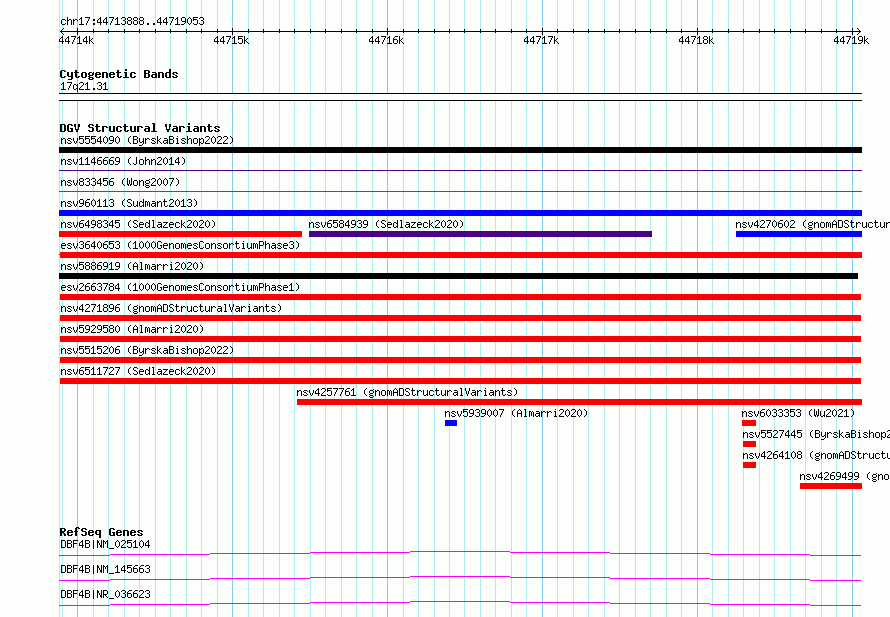Click the small red nsv6033353 Wu2021 bar
This screenshot has height=617, width=890.
tap(749, 423)
